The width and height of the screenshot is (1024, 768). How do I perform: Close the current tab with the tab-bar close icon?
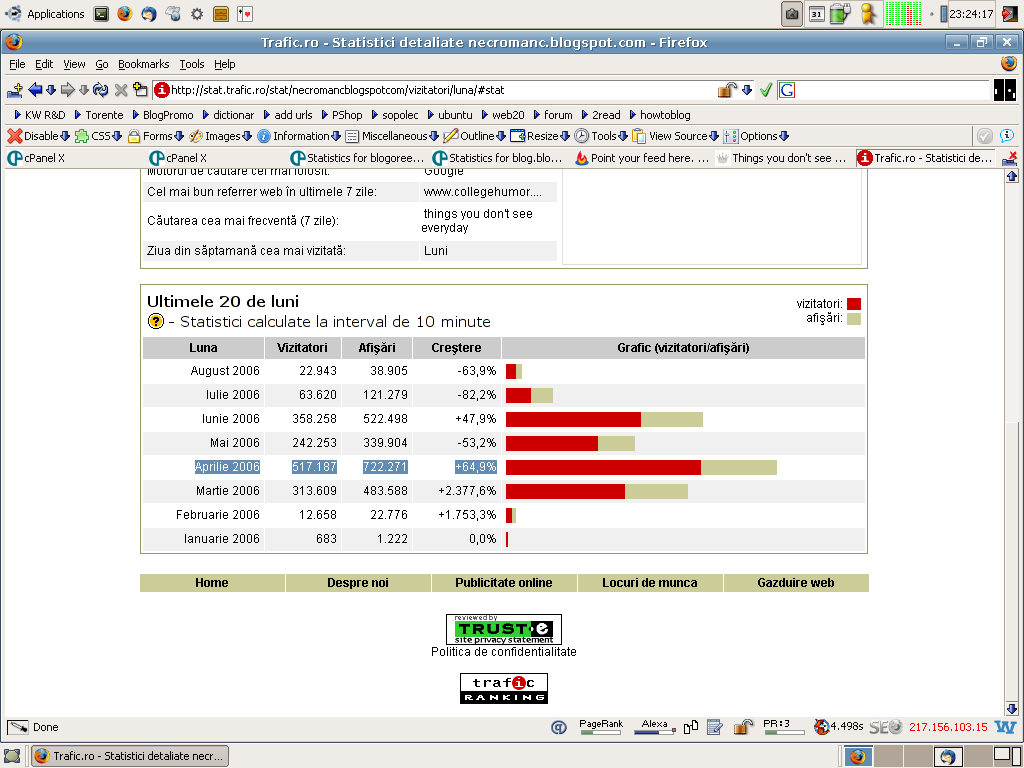click(1010, 158)
